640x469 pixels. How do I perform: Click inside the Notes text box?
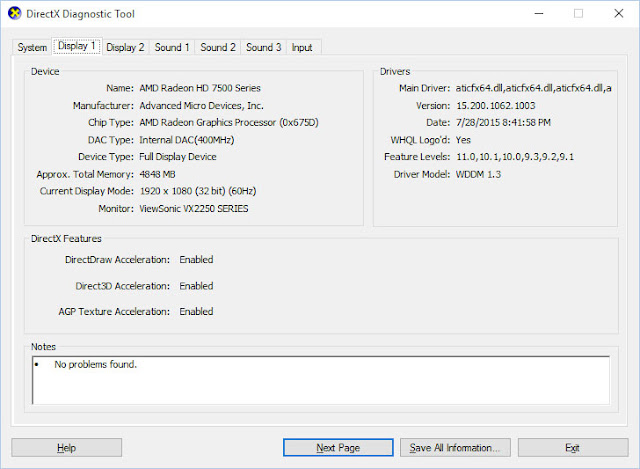(x=321, y=380)
